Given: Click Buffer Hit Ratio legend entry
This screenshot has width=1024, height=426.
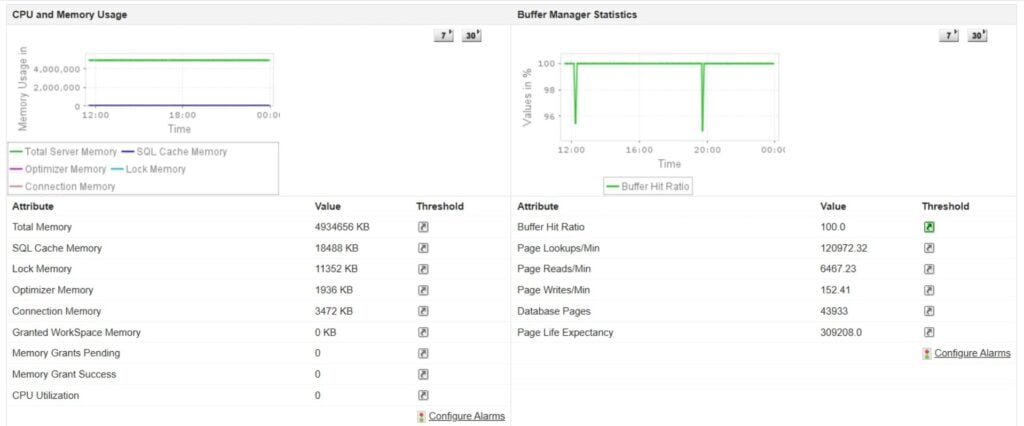Looking at the screenshot, I should tap(648, 187).
